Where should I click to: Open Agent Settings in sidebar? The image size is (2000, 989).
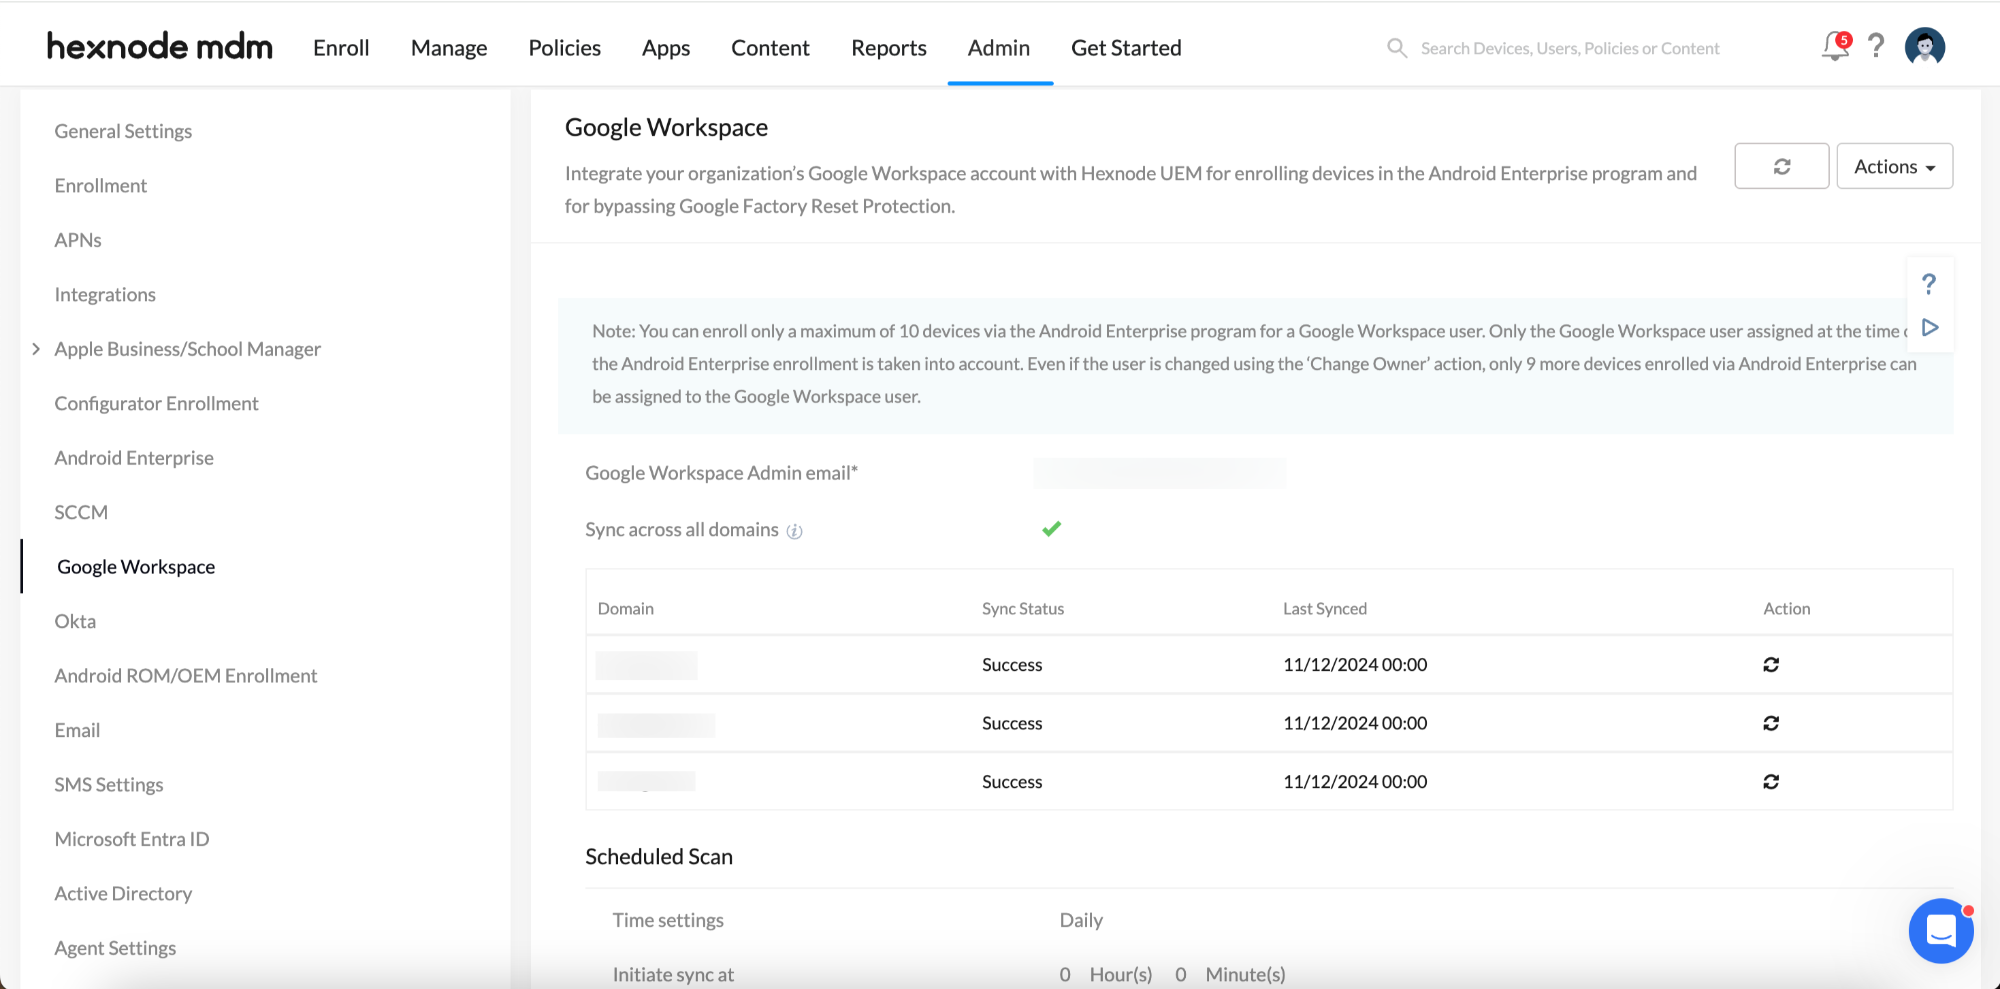(x=115, y=949)
